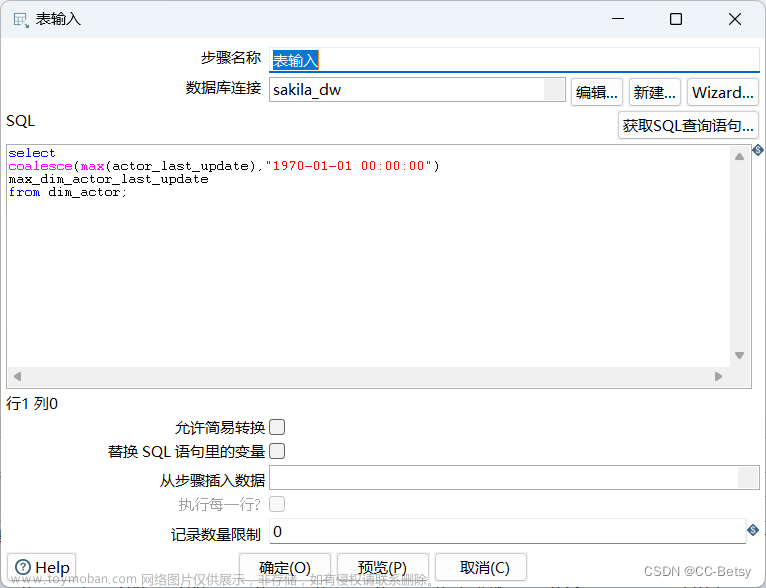Click the 'select' keyword in SQL
The width and height of the screenshot is (766, 588).
(x=32, y=153)
